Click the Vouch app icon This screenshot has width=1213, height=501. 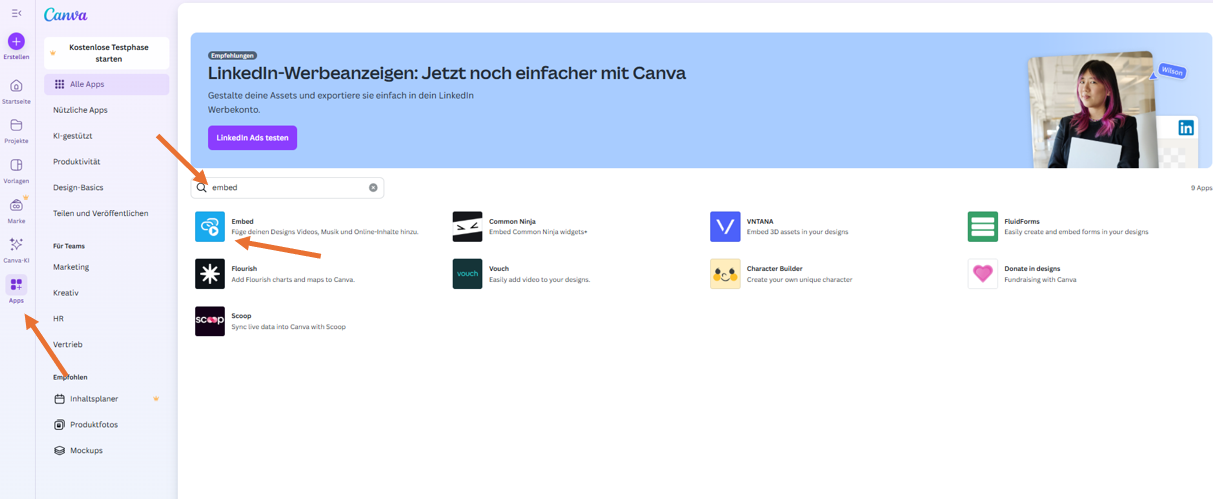(x=467, y=274)
